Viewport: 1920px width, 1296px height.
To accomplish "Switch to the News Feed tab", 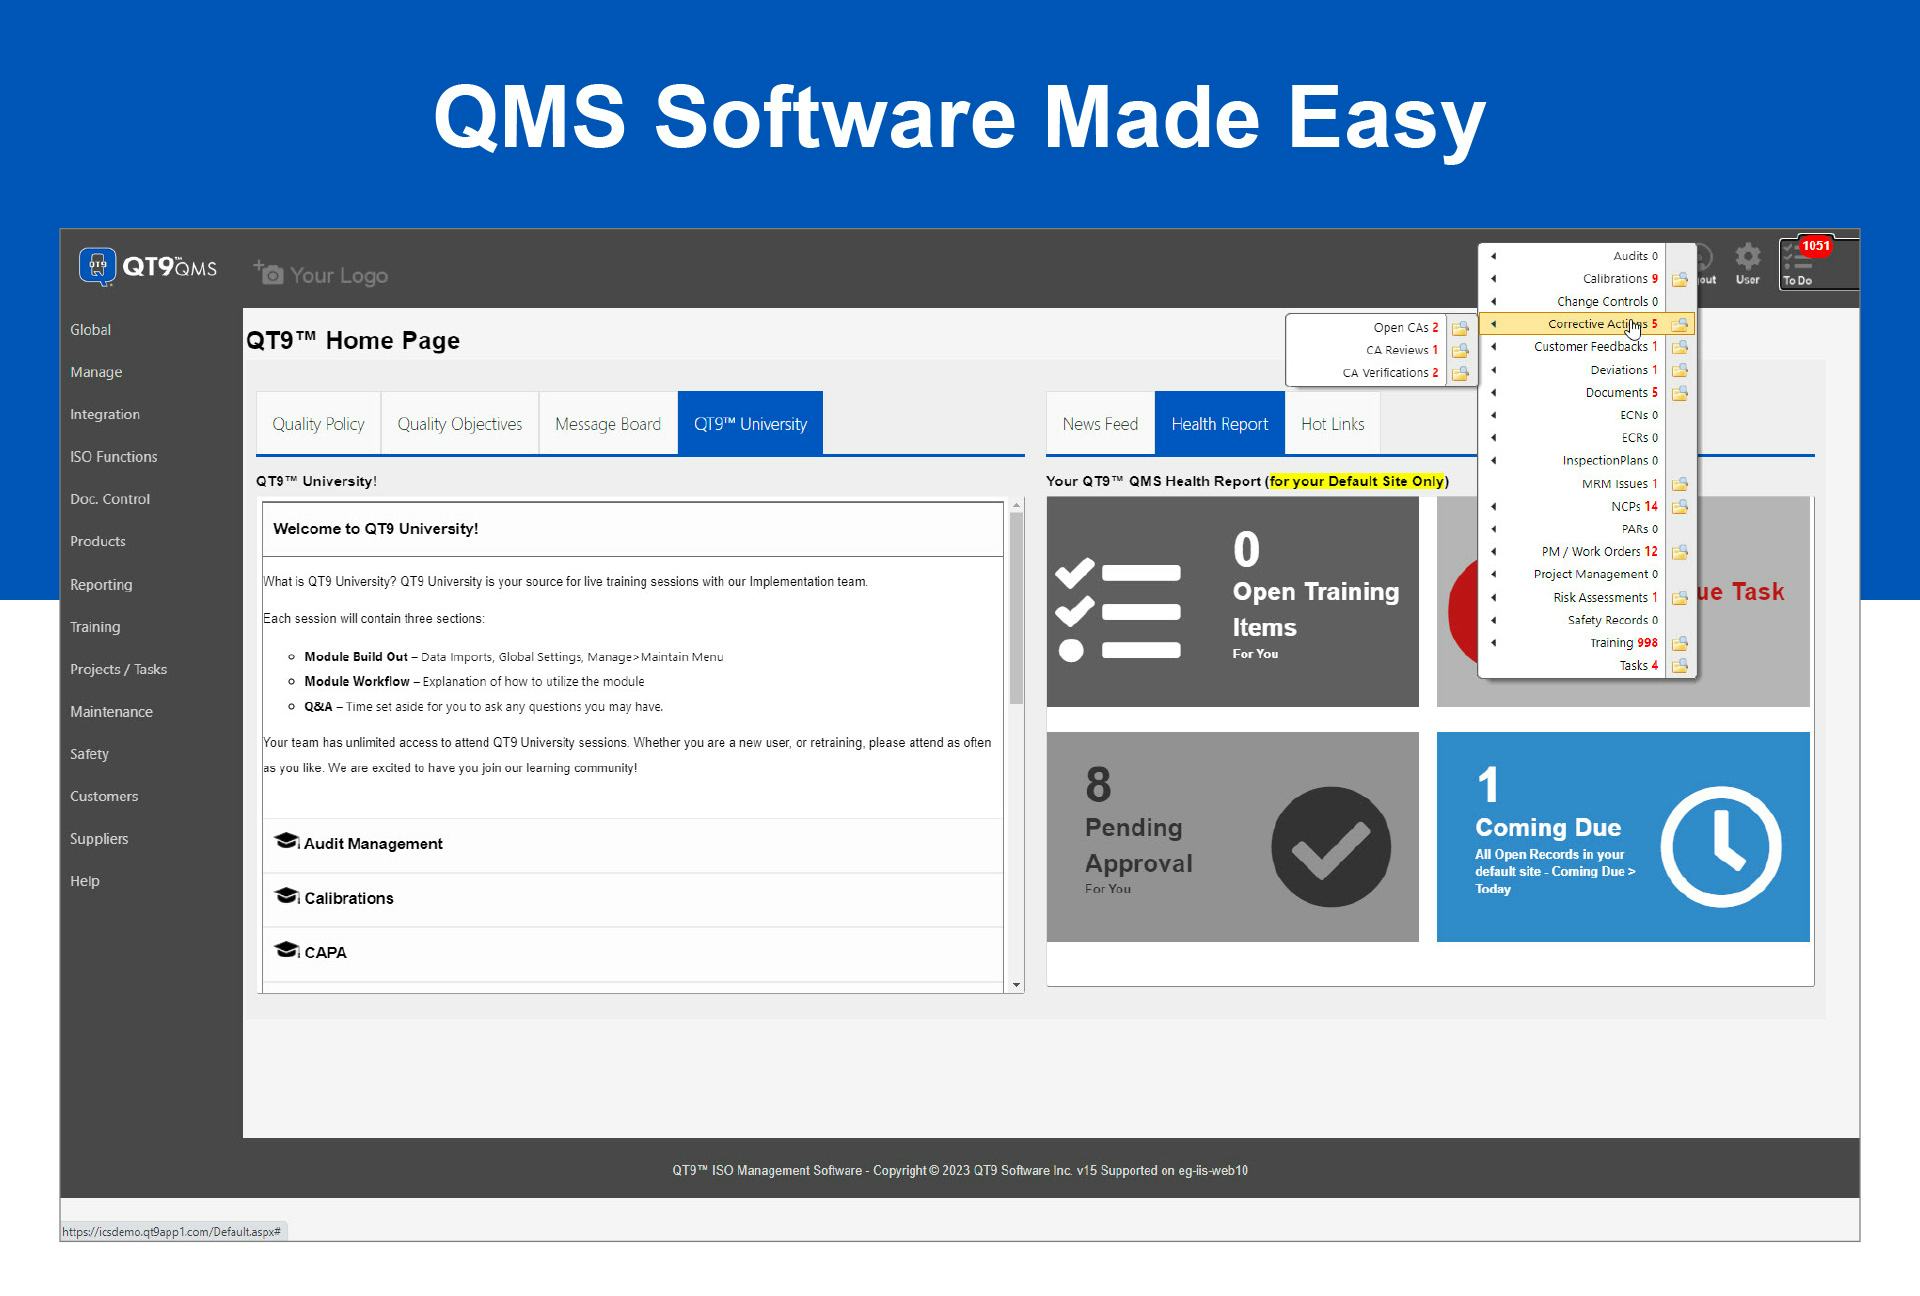I will tap(1100, 424).
